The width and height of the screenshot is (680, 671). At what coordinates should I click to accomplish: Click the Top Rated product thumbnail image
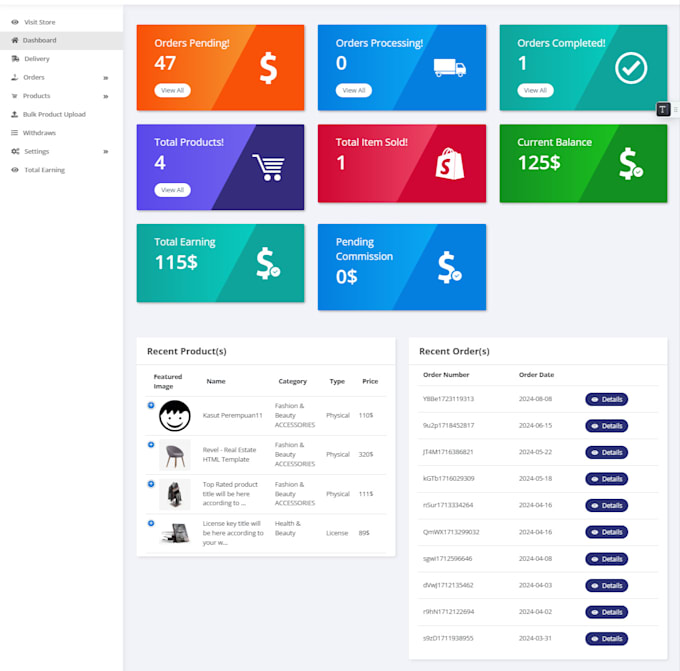tap(175, 494)
